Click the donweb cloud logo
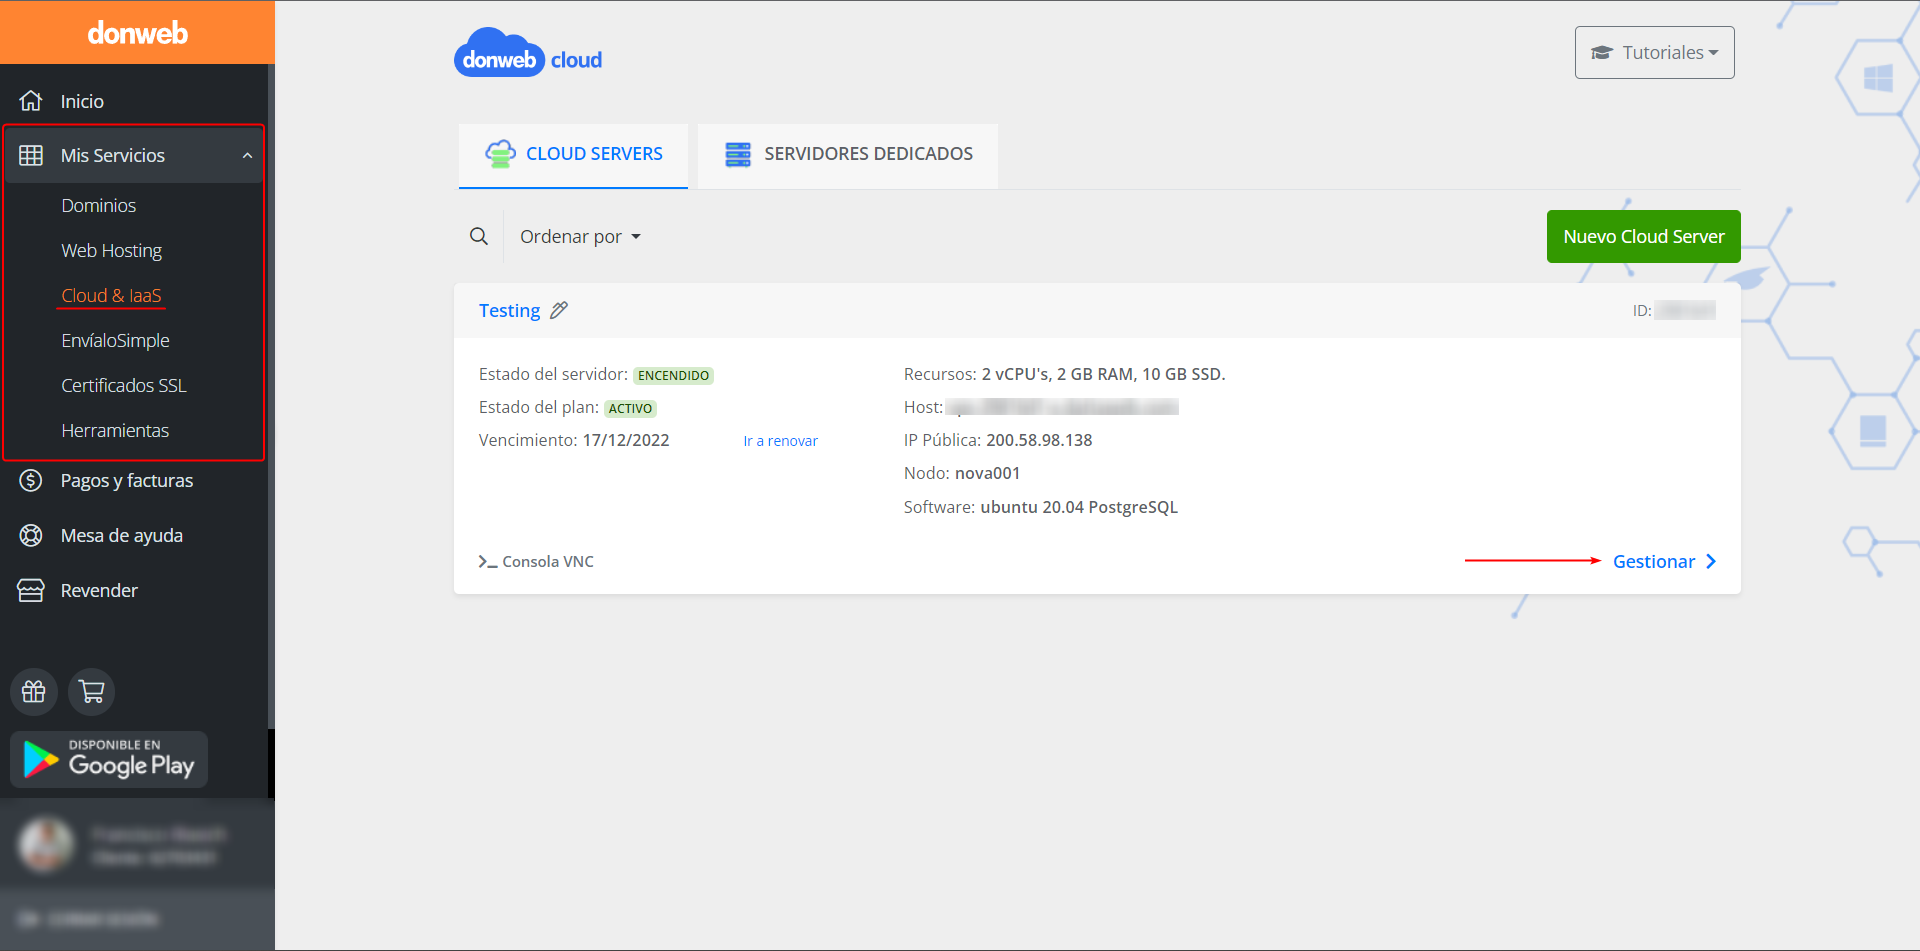Screen dimensions: 1920x951 tap(528, 53)
